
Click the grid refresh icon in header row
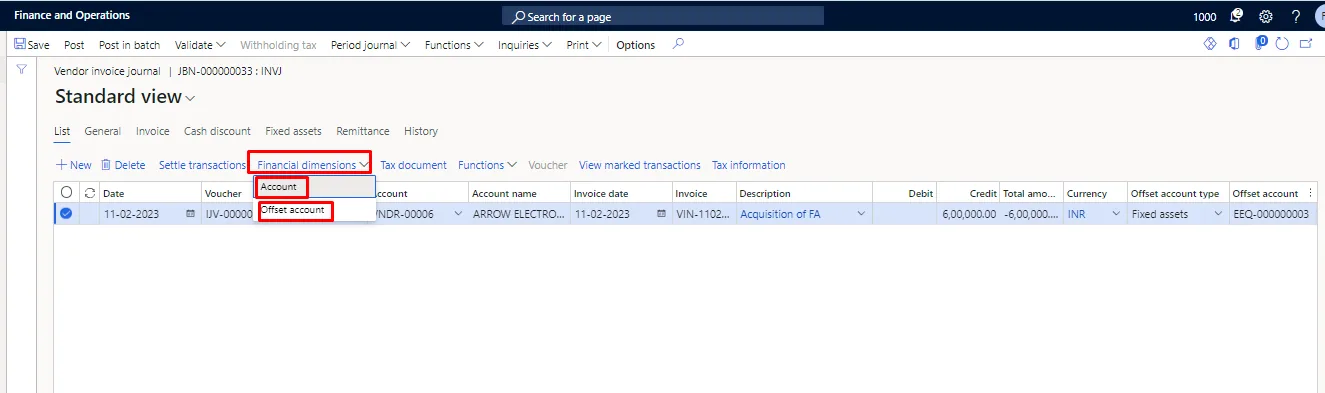click(x=89, y=193)
